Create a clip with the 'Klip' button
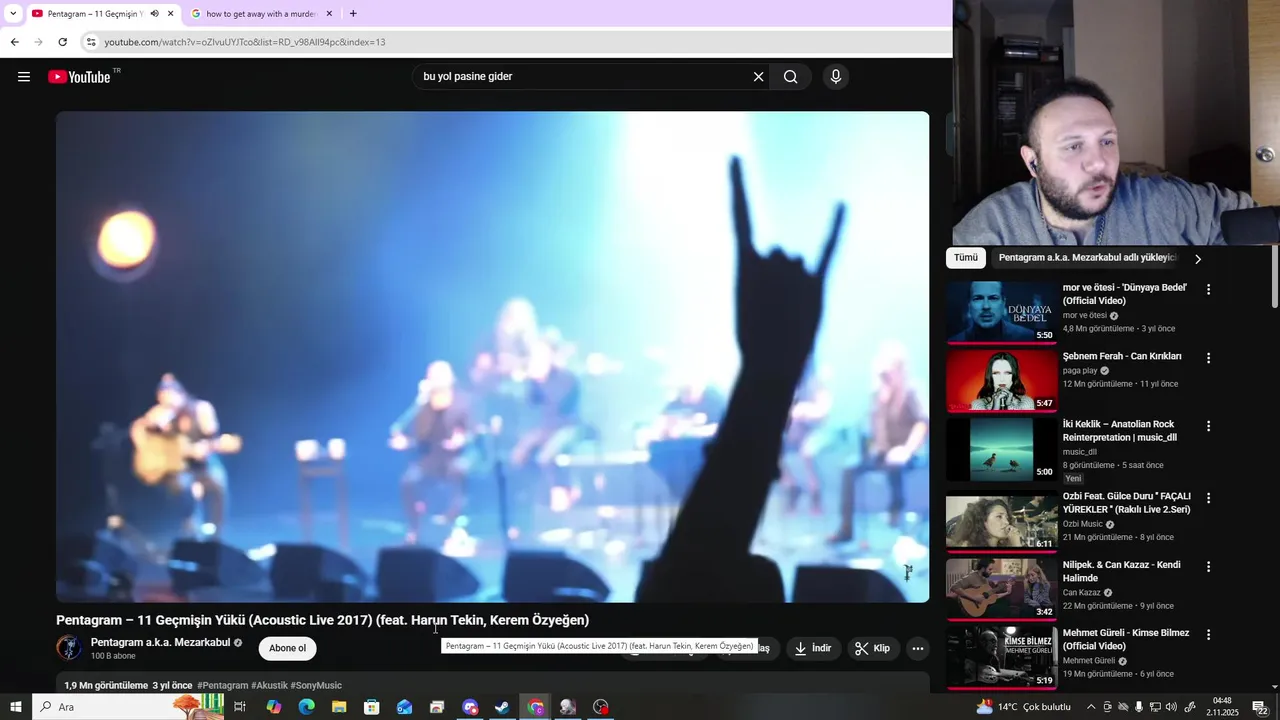 click(873, 648)
